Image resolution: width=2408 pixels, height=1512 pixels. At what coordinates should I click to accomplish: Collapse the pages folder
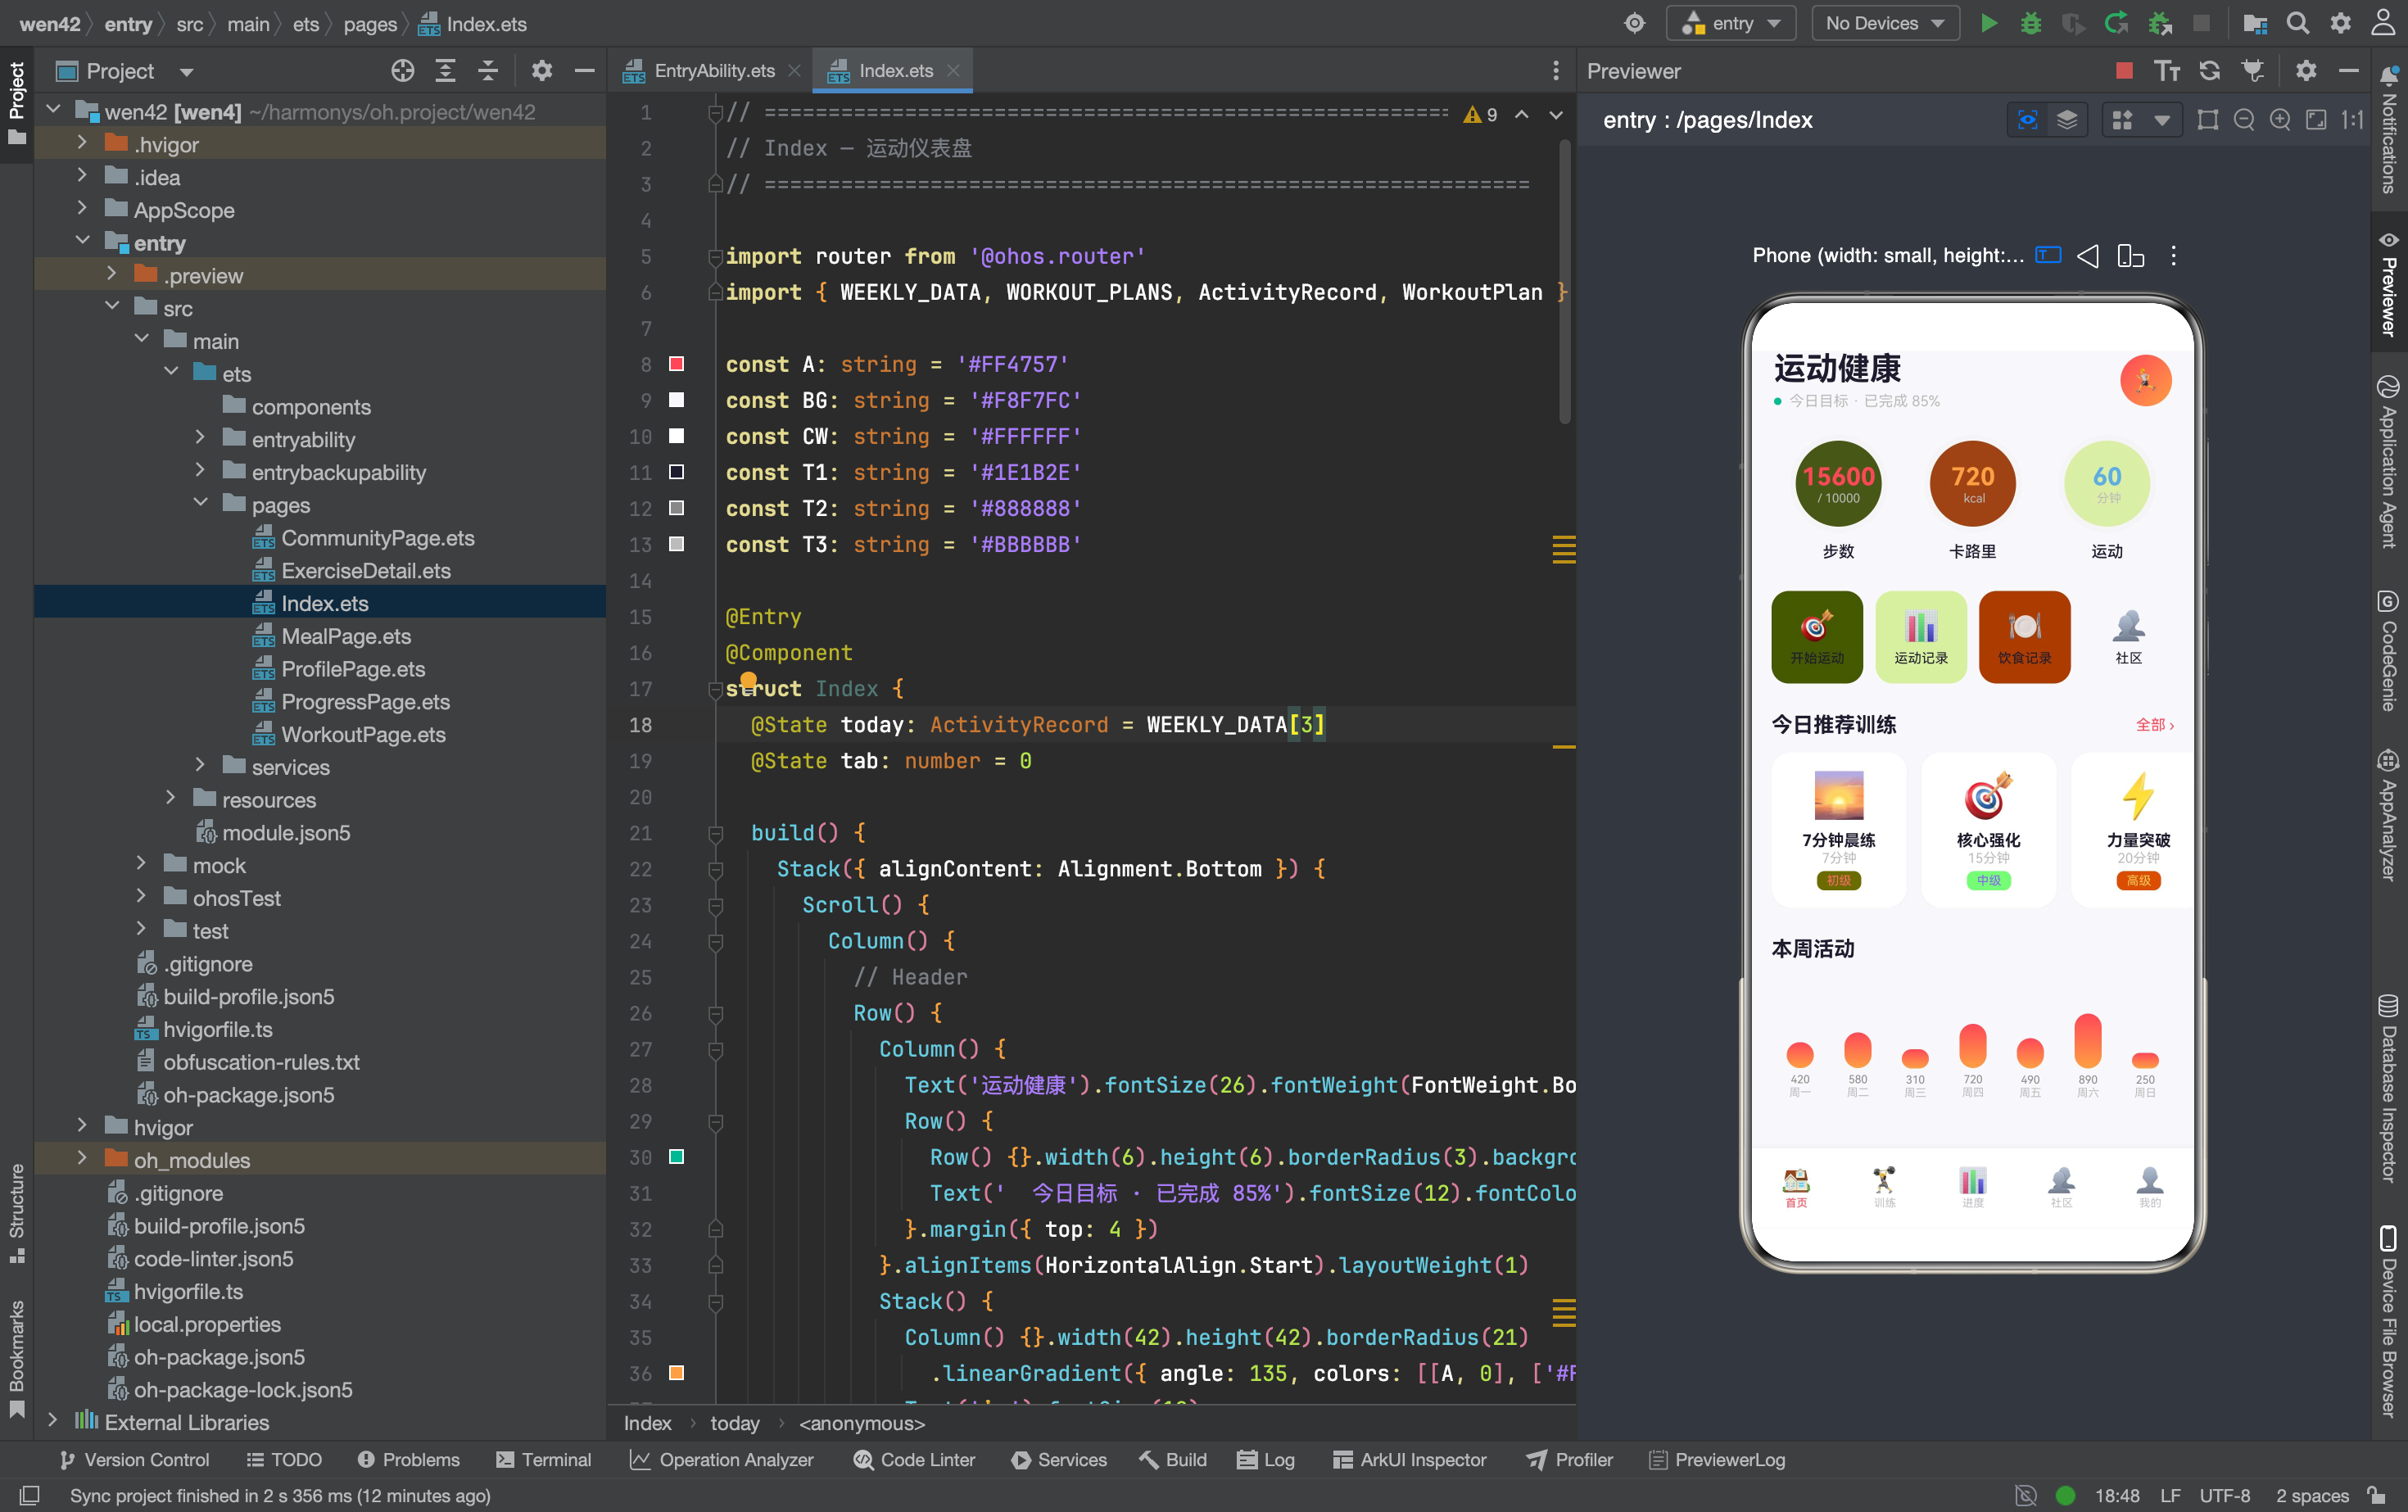pos(200,504)
